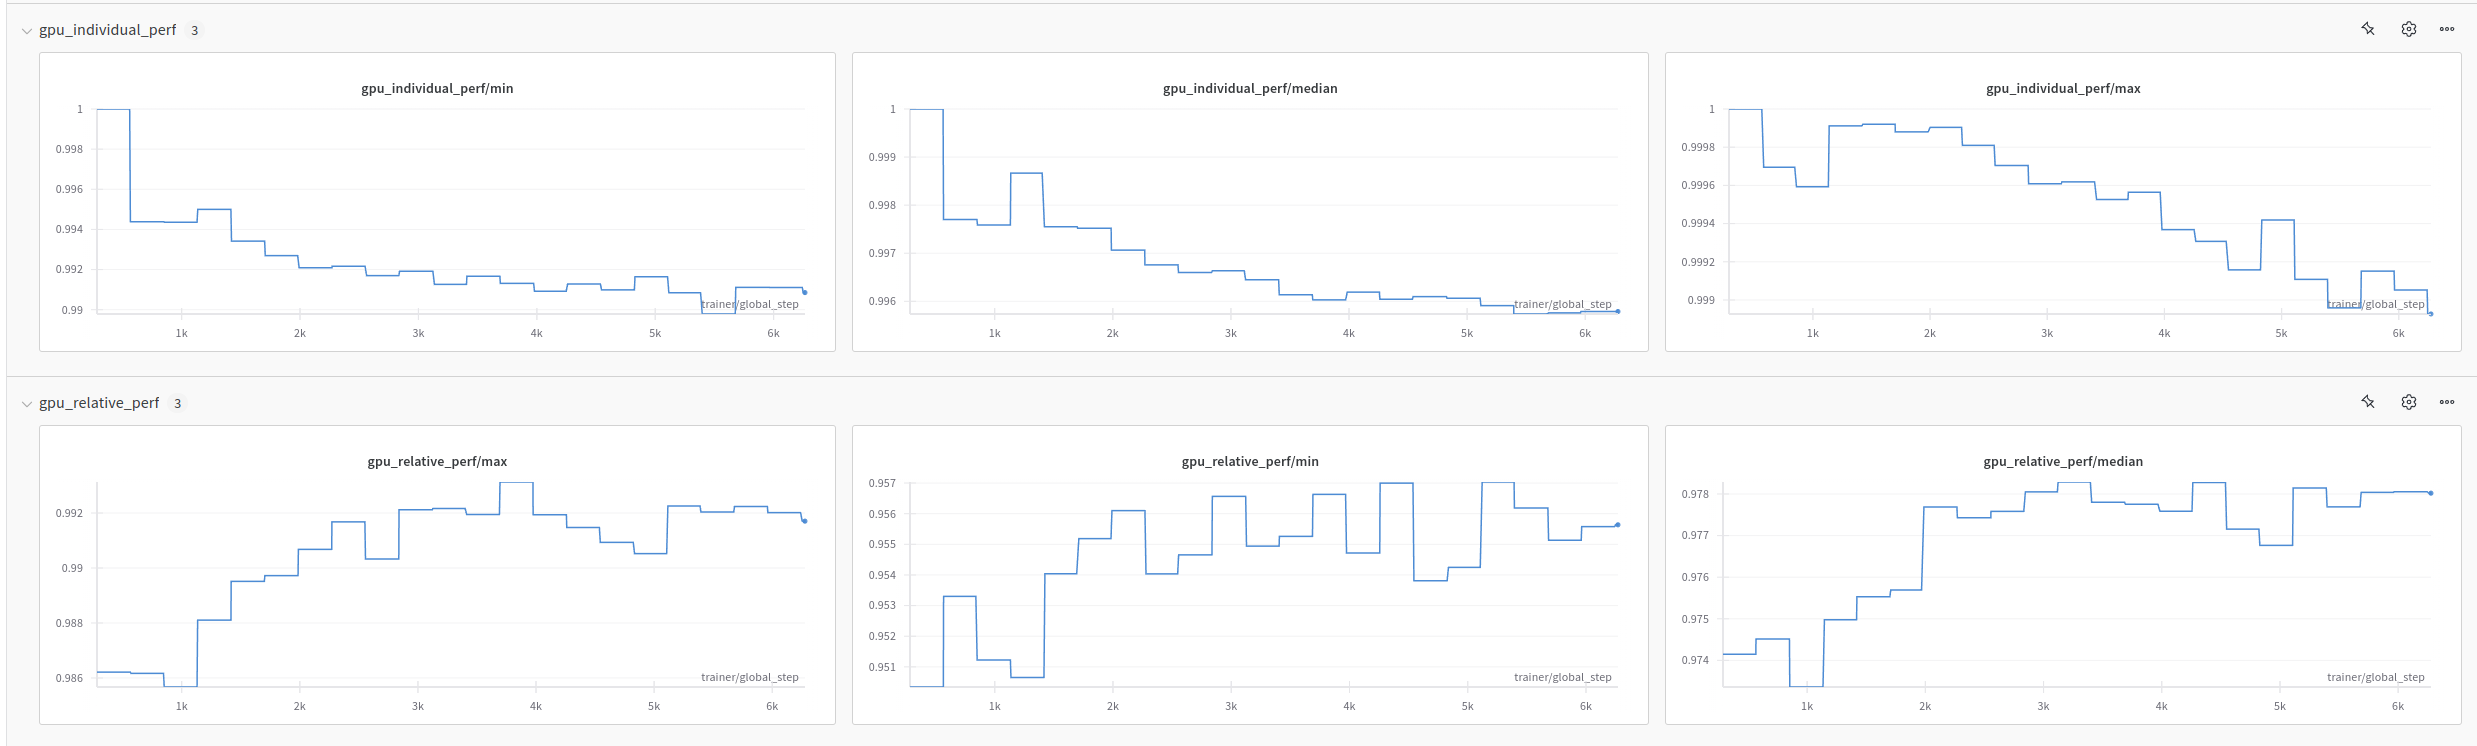Select the gpu_individual_perf/median chart title

[1250, 88]
